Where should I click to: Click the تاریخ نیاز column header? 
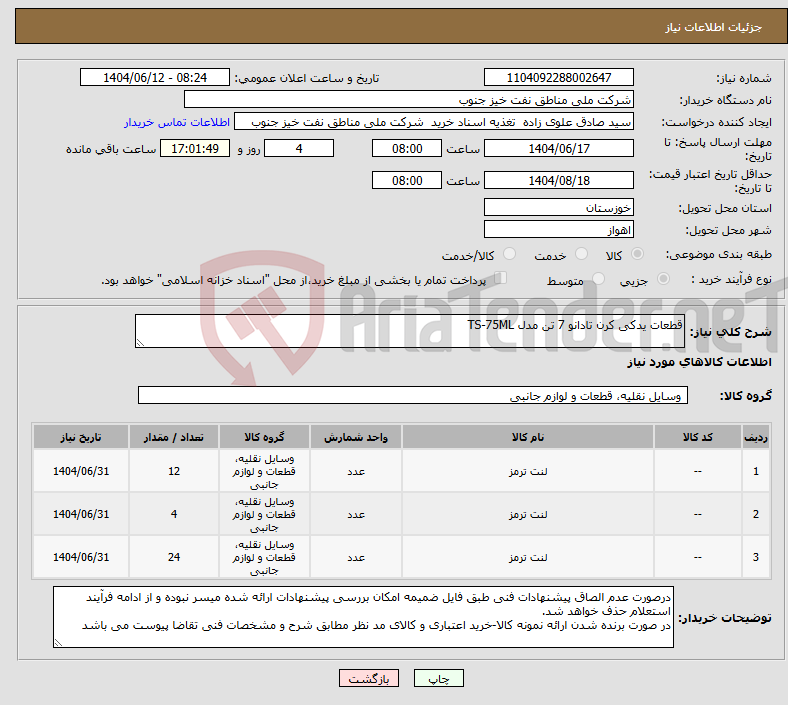(81, 437)
